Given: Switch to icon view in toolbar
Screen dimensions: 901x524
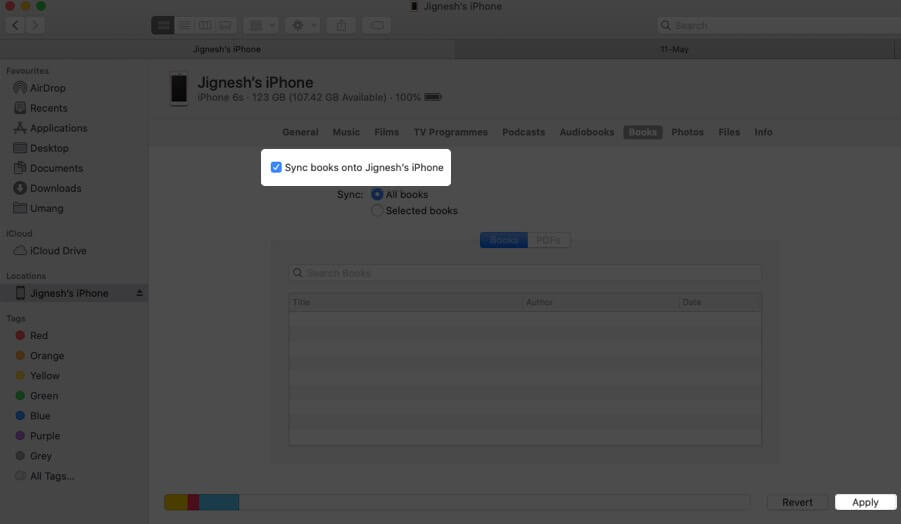Looking at the screenshot, I should click(163, 25).
